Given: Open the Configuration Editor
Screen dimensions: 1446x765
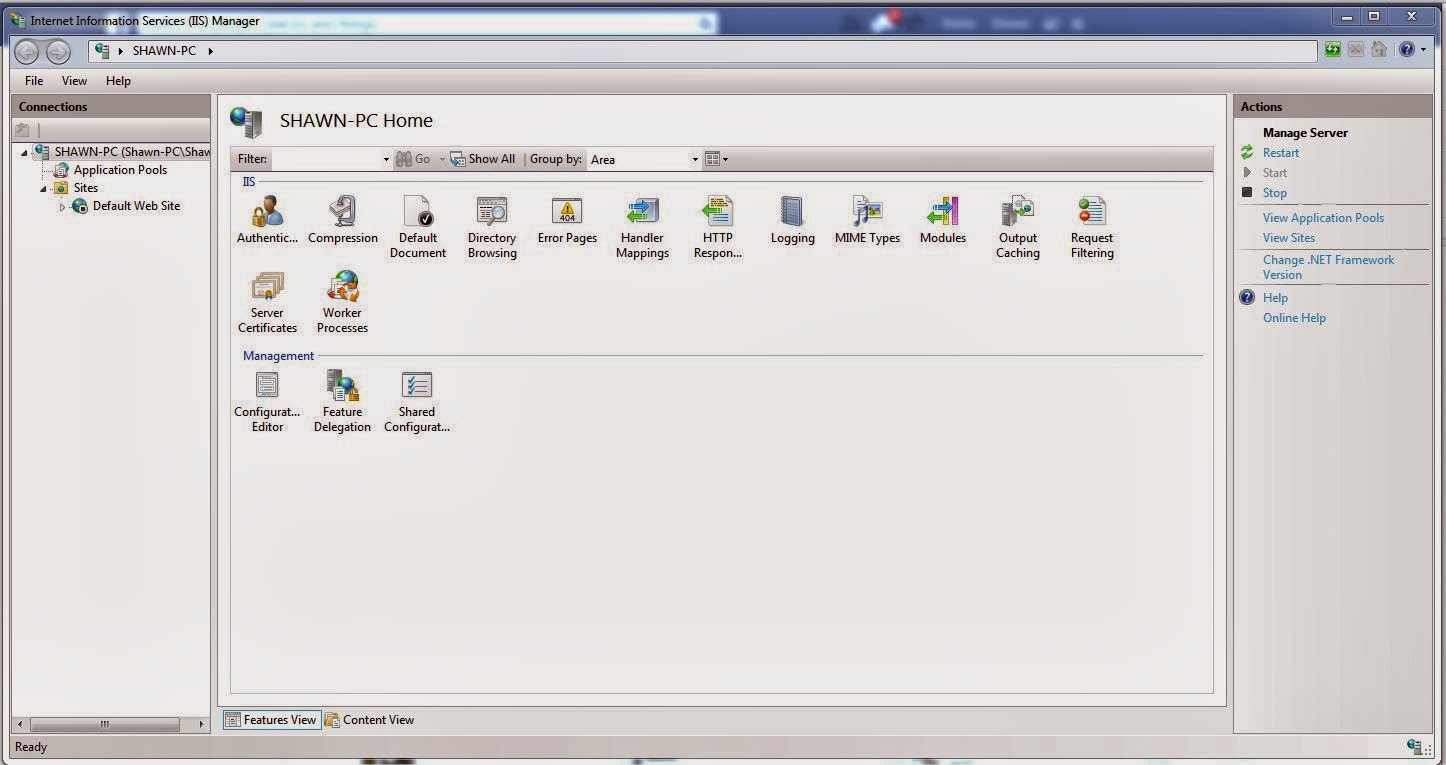Looking at the screenshot, I should pyautogui.click(x=267, y=402).
